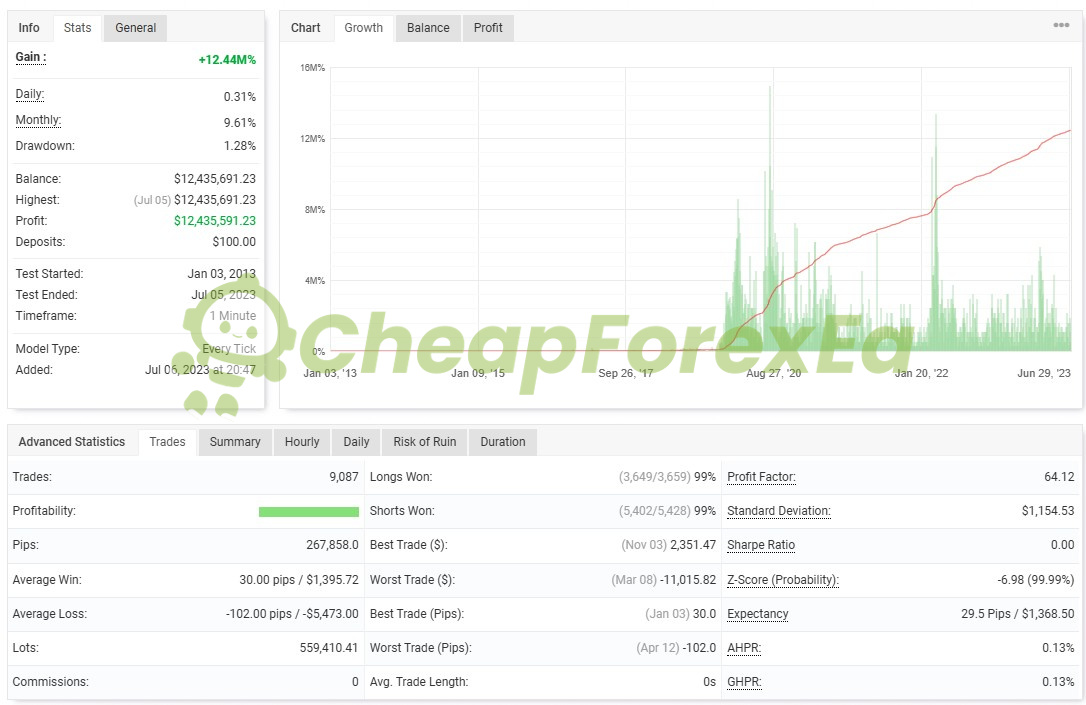Click the +12.44M% gain value
Image resolution: width=1086 pixels, height=705 pixels.
(227, 60)
